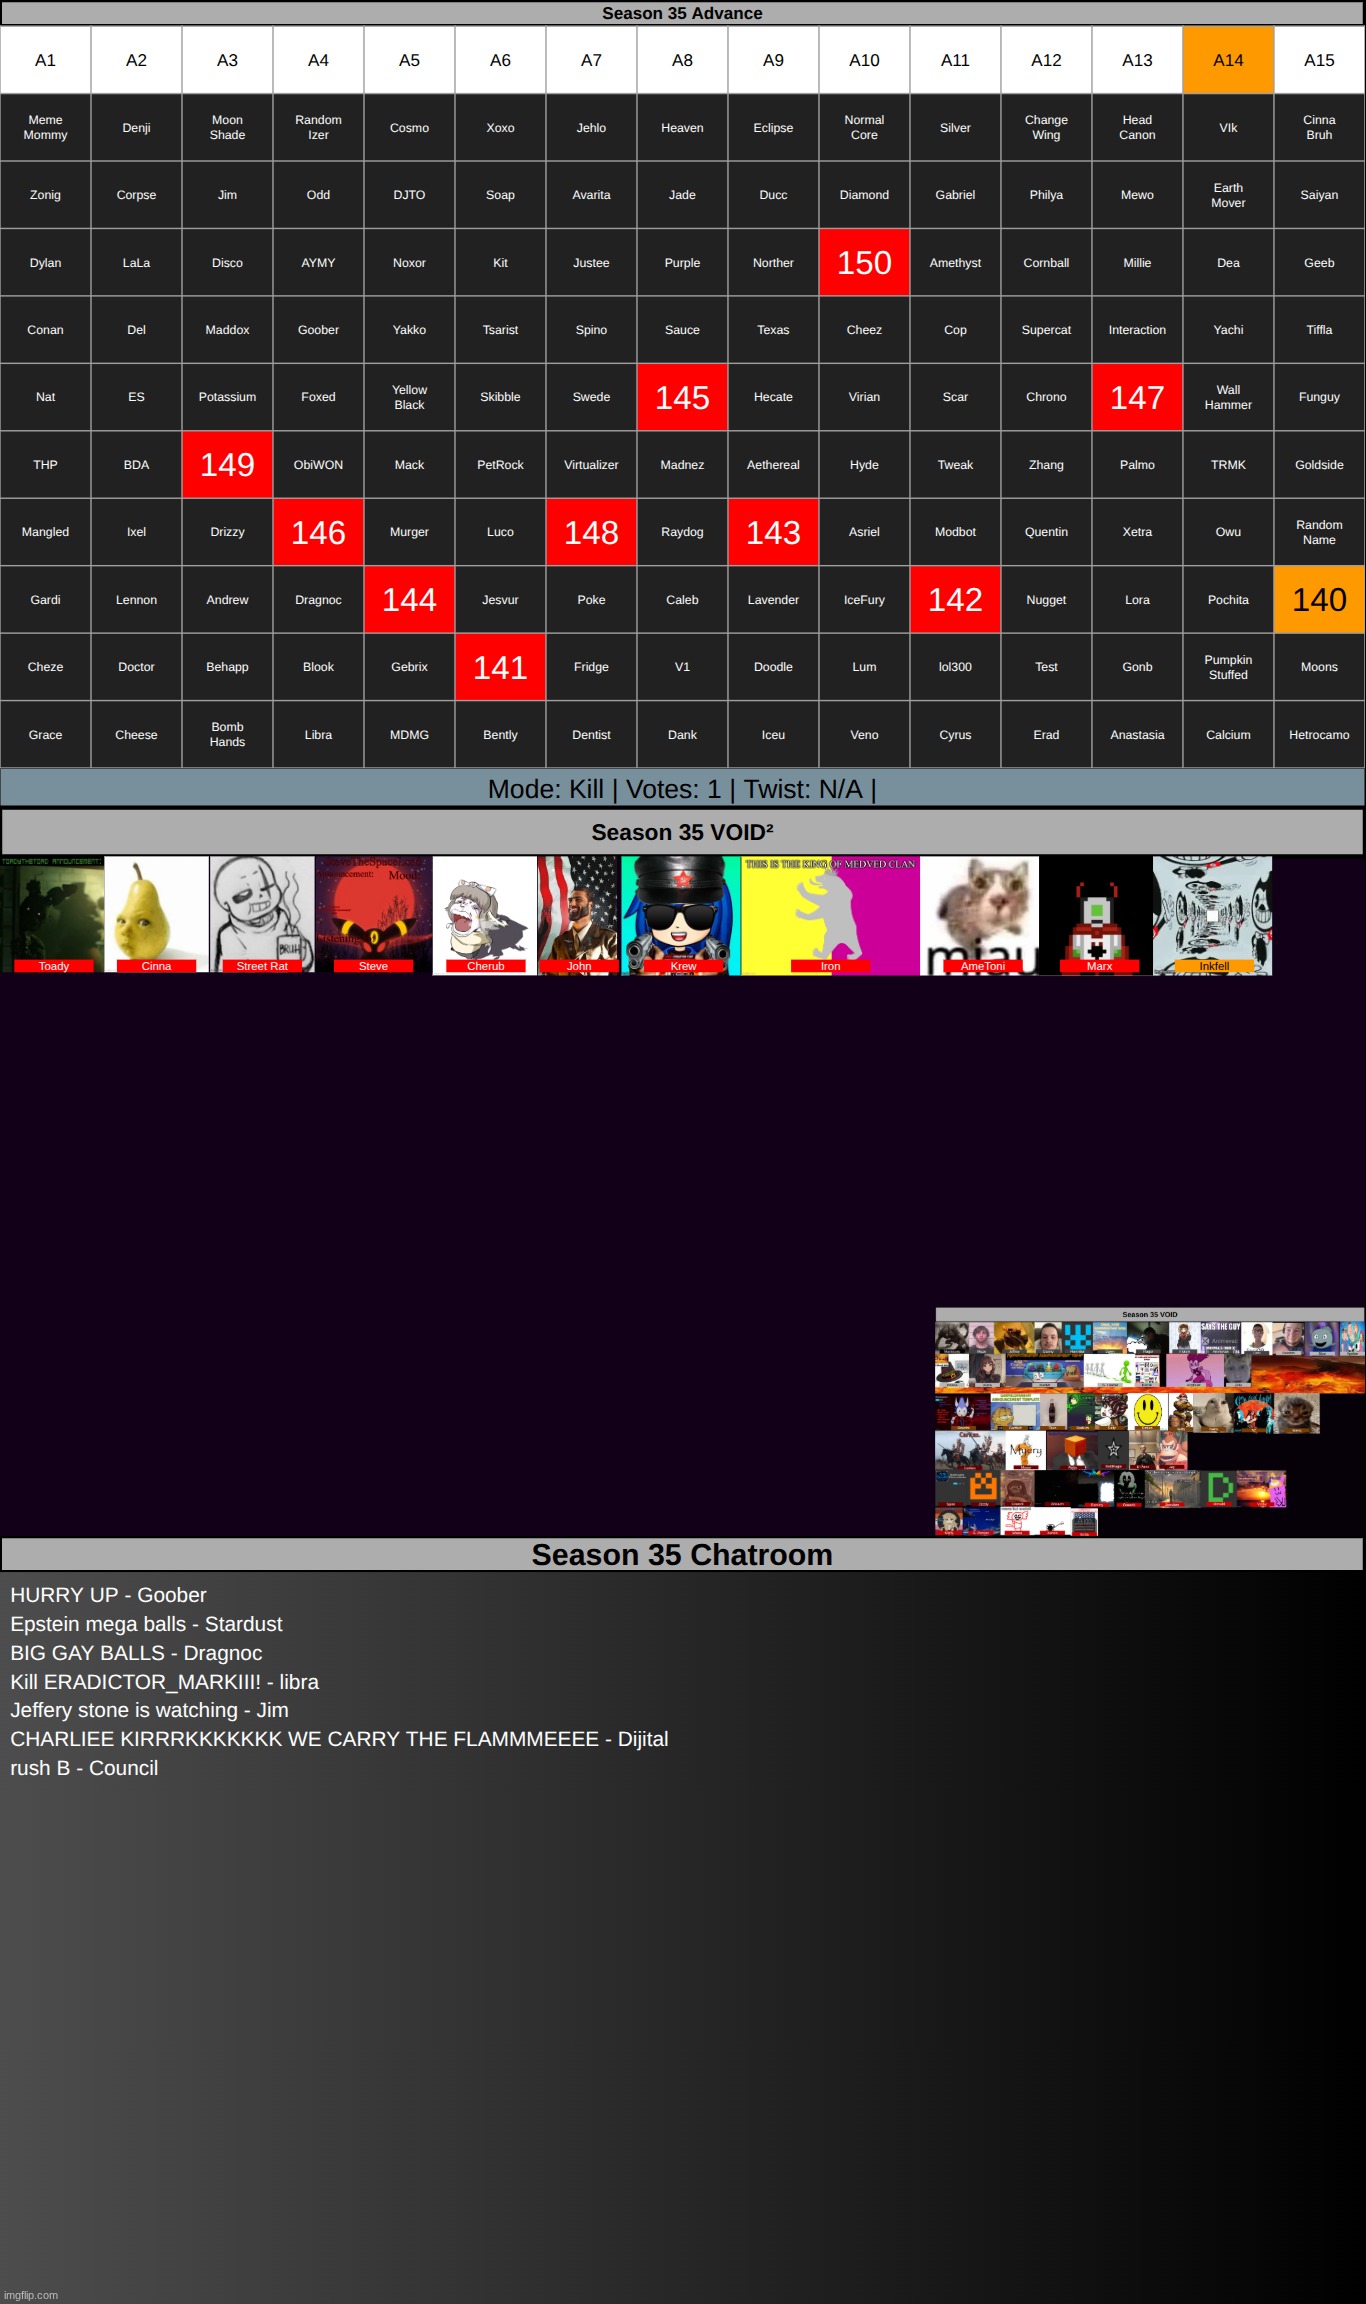Select the Dragnoc player cell
This screenshot has width=1366, height=2304.
point(318,600)
